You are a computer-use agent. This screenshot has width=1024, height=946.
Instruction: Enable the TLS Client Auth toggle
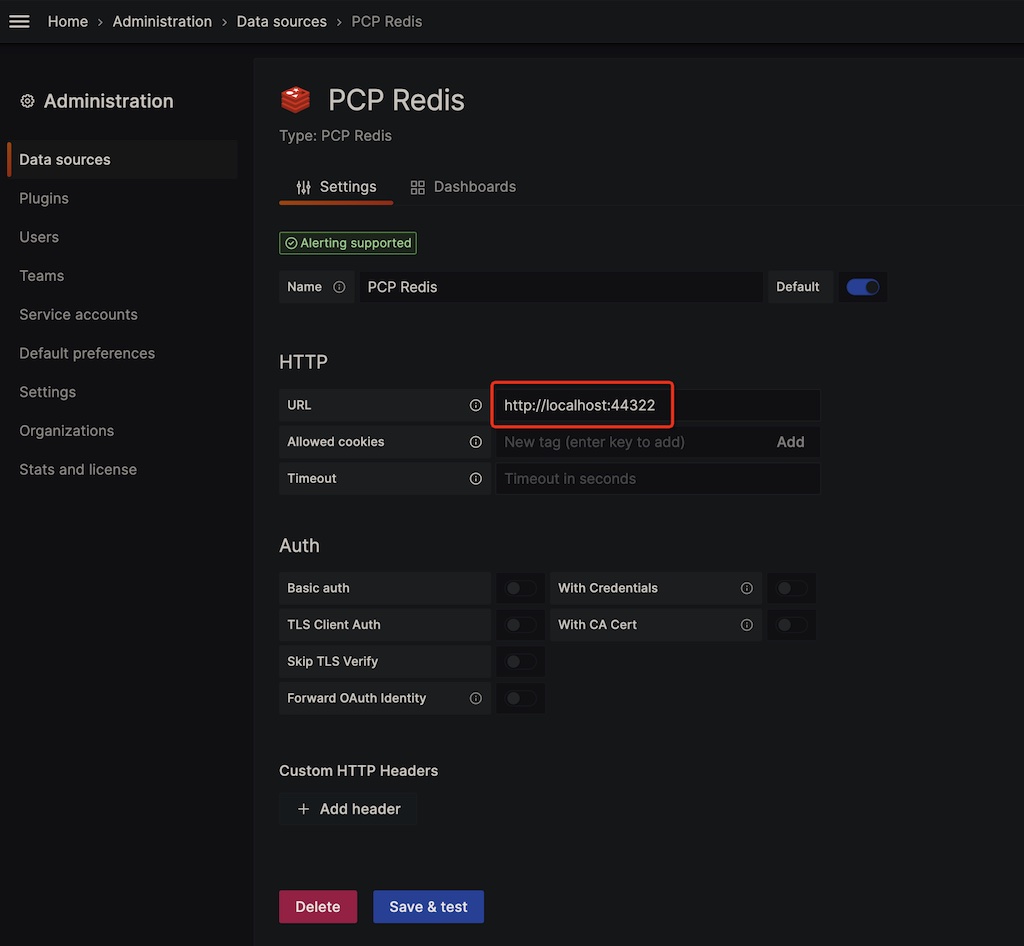click(x=520, y=625)
